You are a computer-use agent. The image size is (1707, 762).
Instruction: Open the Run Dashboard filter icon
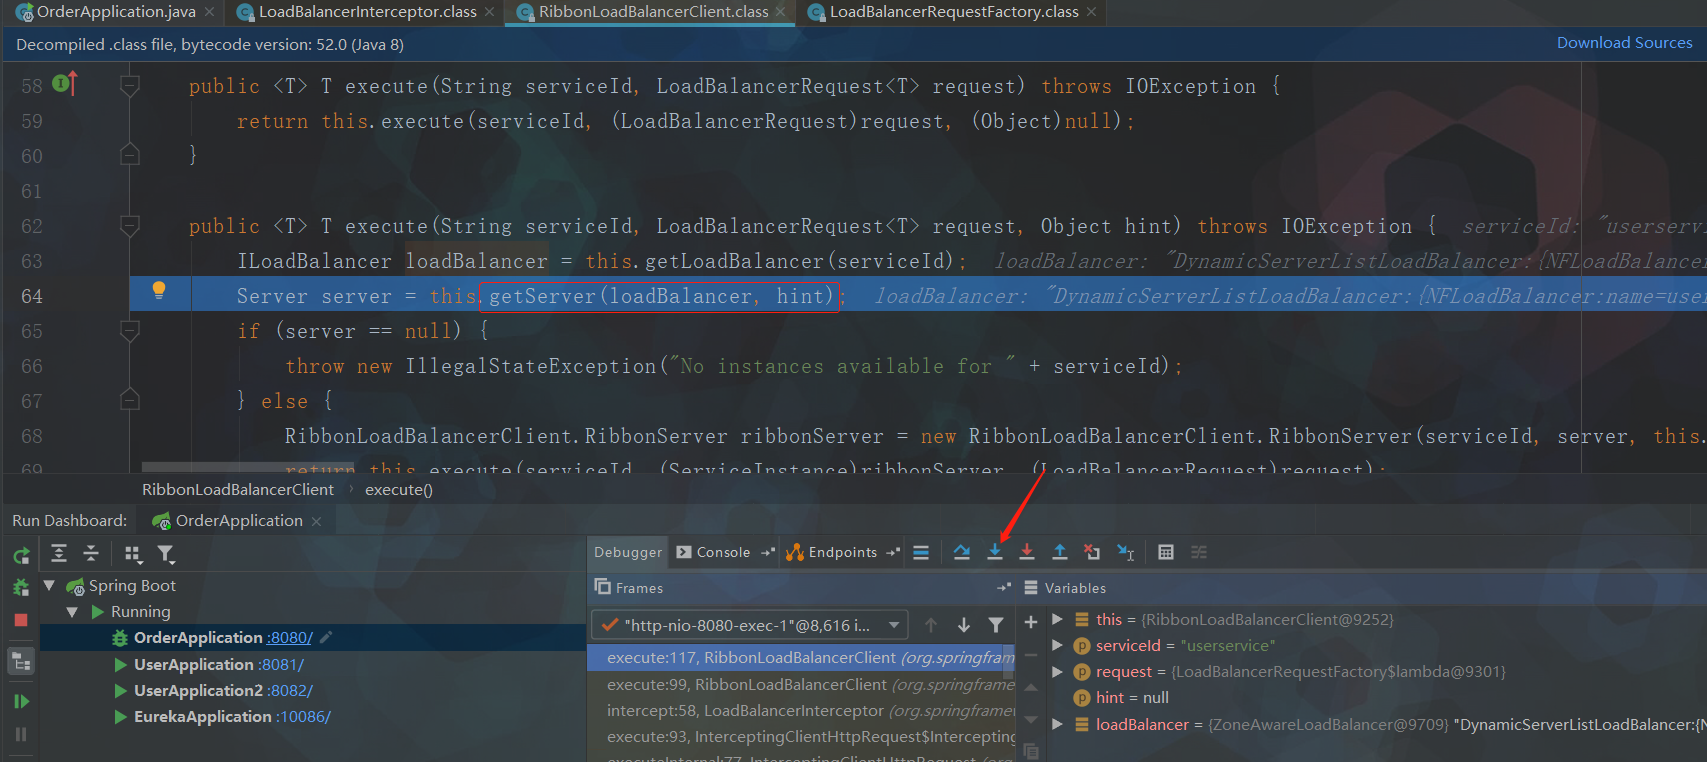[166, 553]
